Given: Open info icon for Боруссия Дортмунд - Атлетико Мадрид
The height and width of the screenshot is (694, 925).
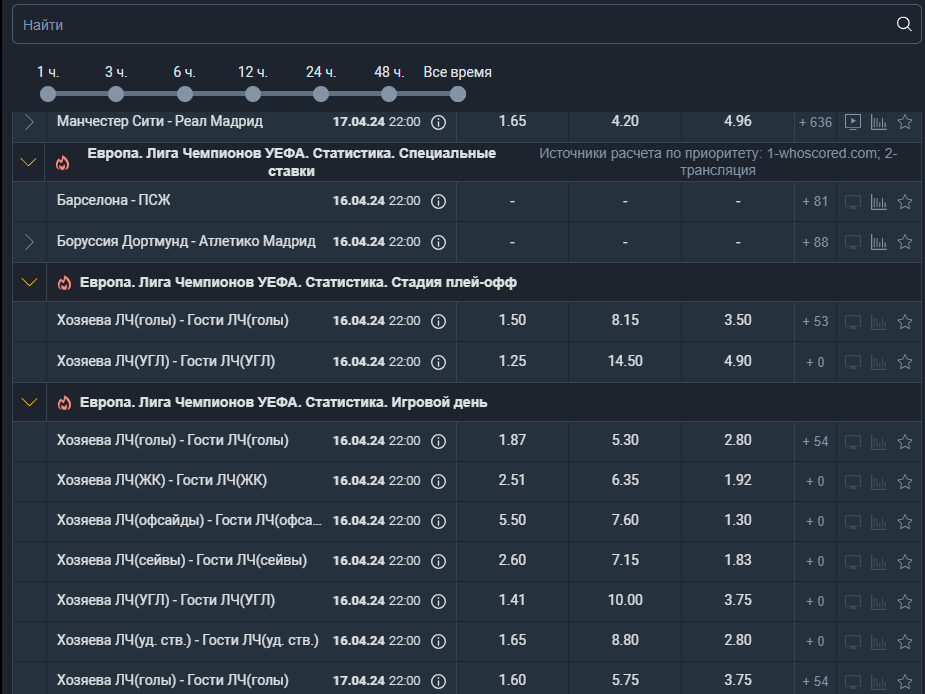Looking at the screenshot, I should [x=438, y=242].
